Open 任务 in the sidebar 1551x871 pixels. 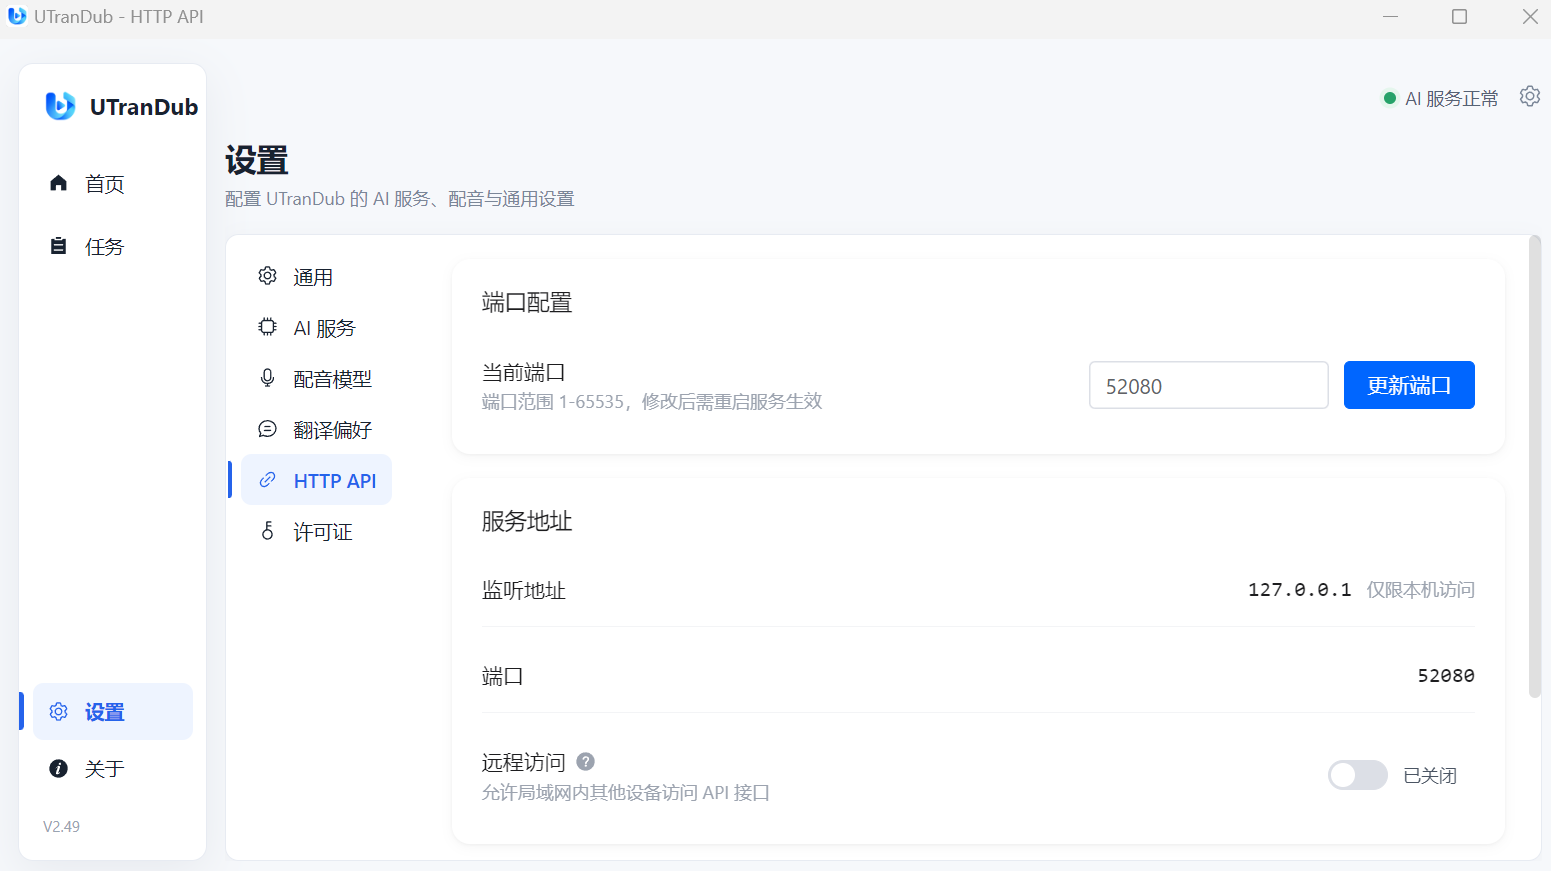pos(113,247)
